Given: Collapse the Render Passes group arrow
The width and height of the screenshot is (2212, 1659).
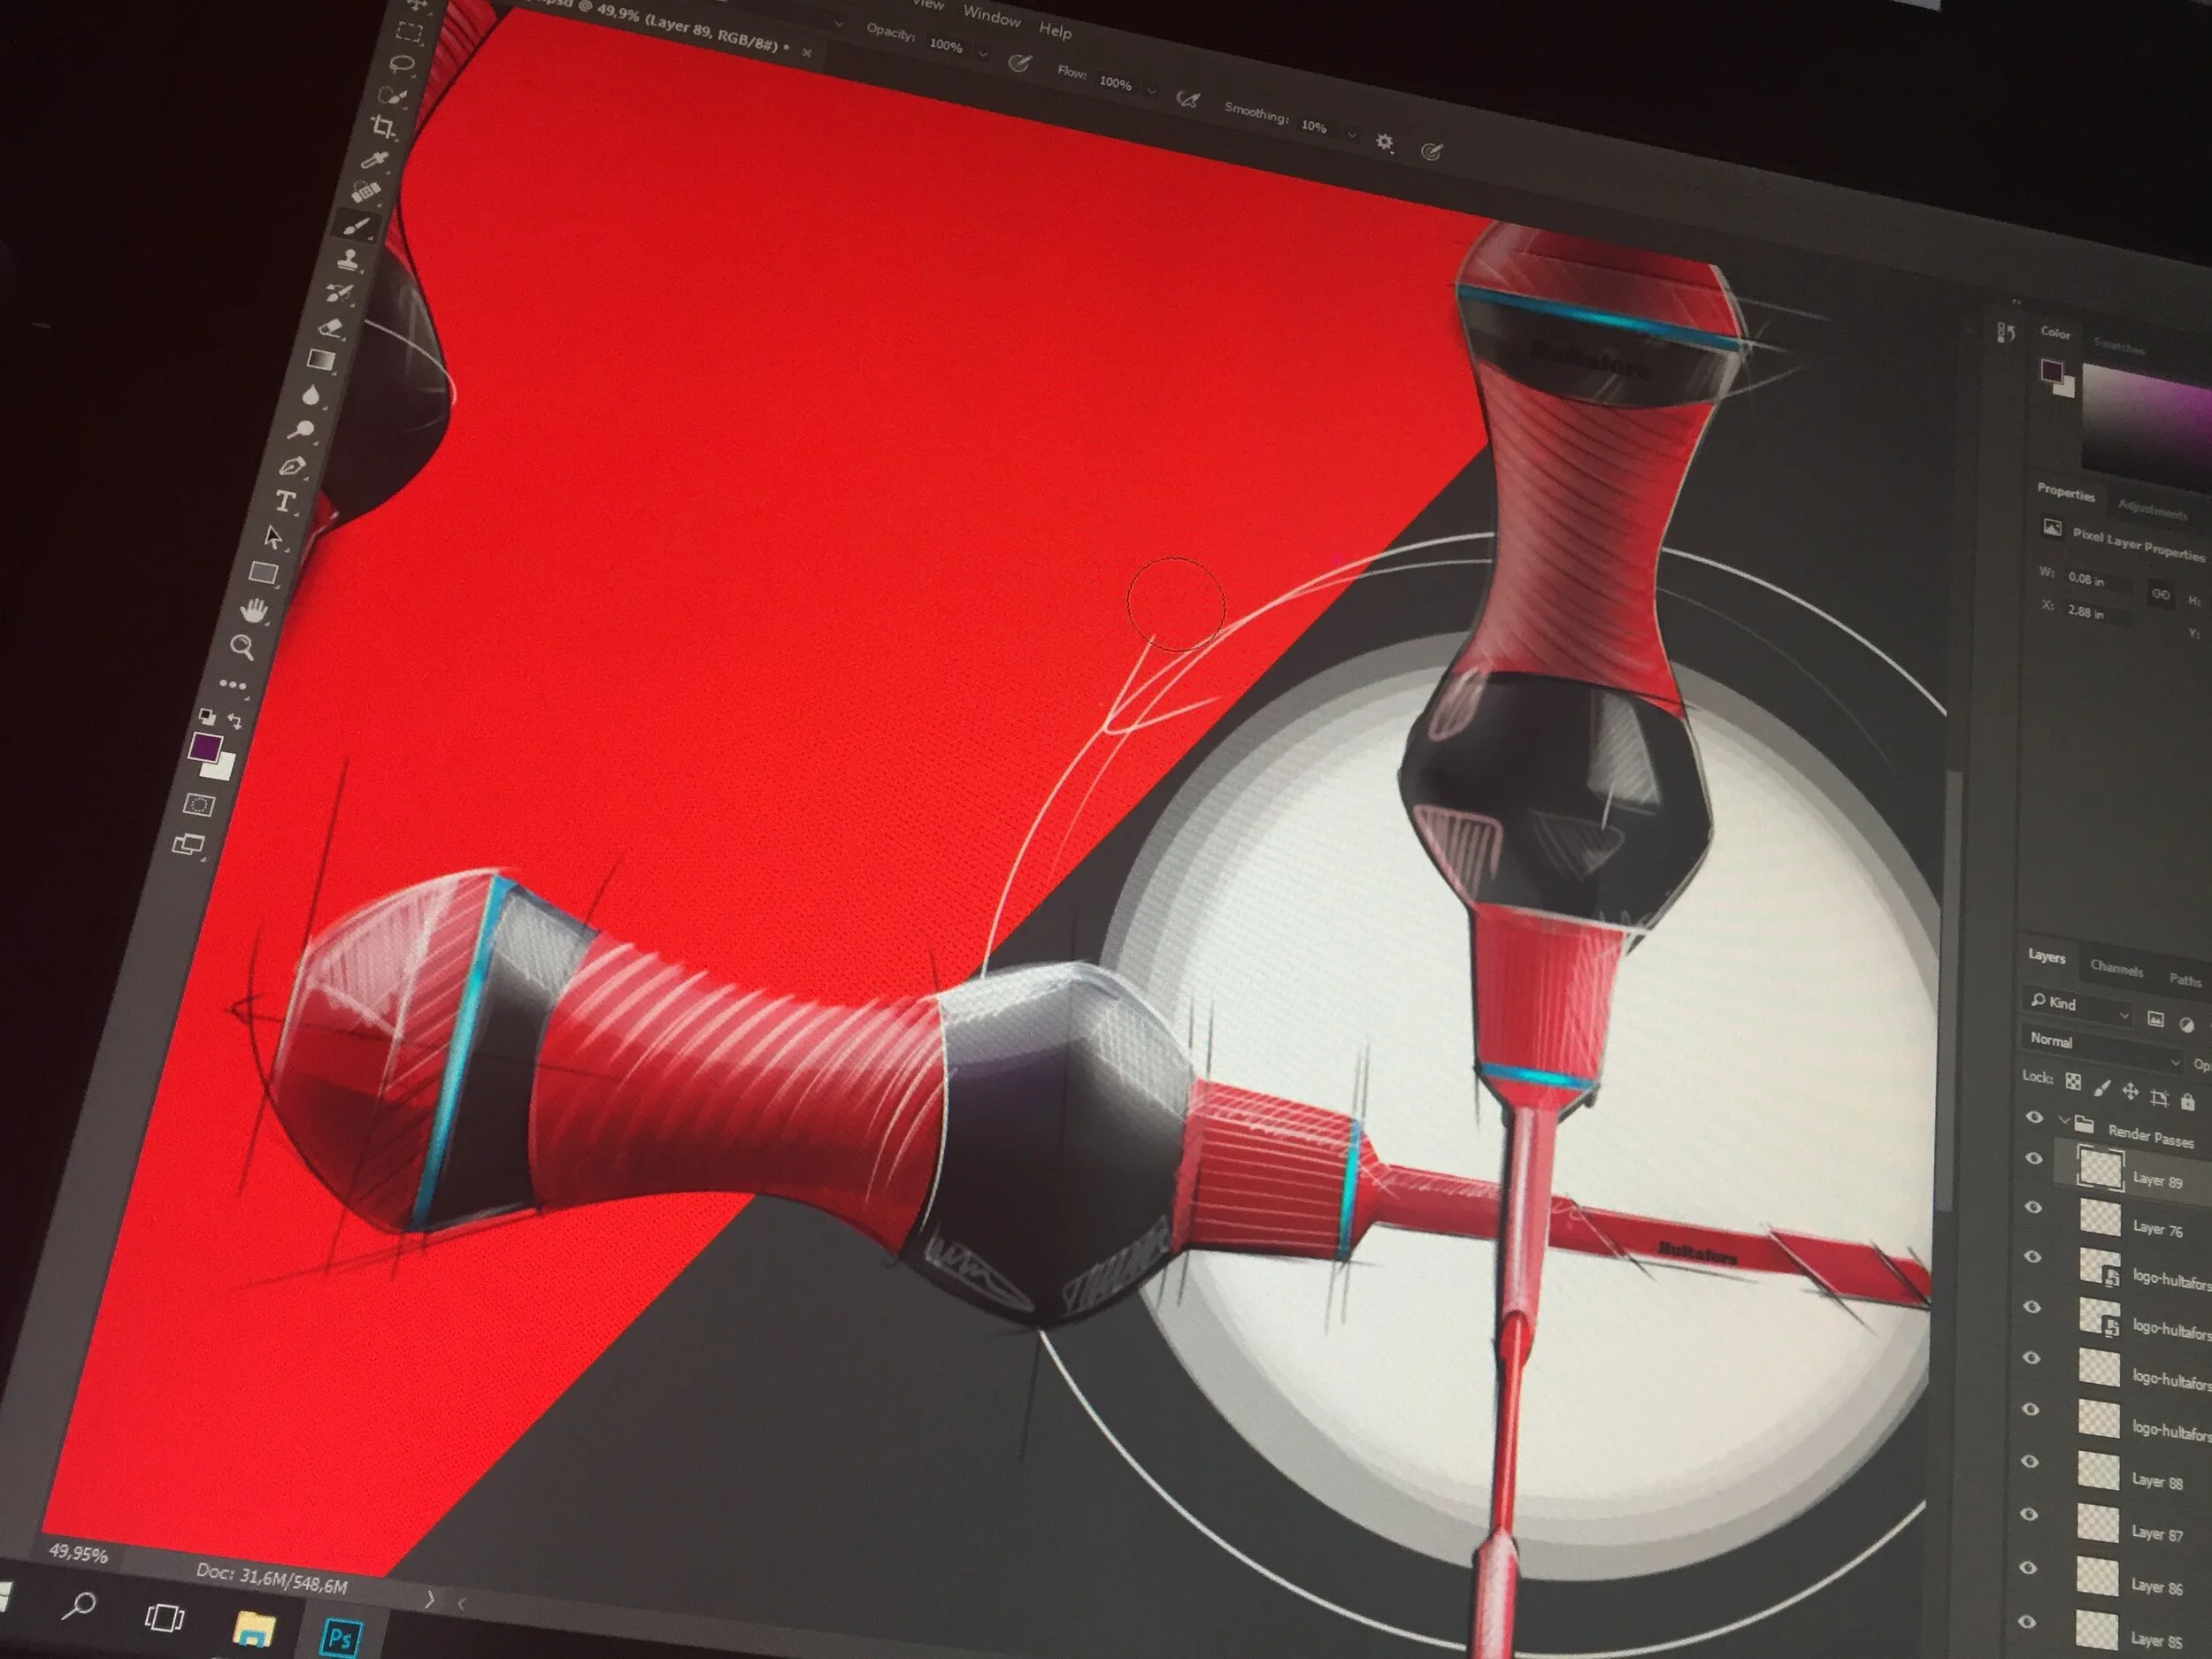Looking at the screenshot, I should [x=2063, y=1119].
